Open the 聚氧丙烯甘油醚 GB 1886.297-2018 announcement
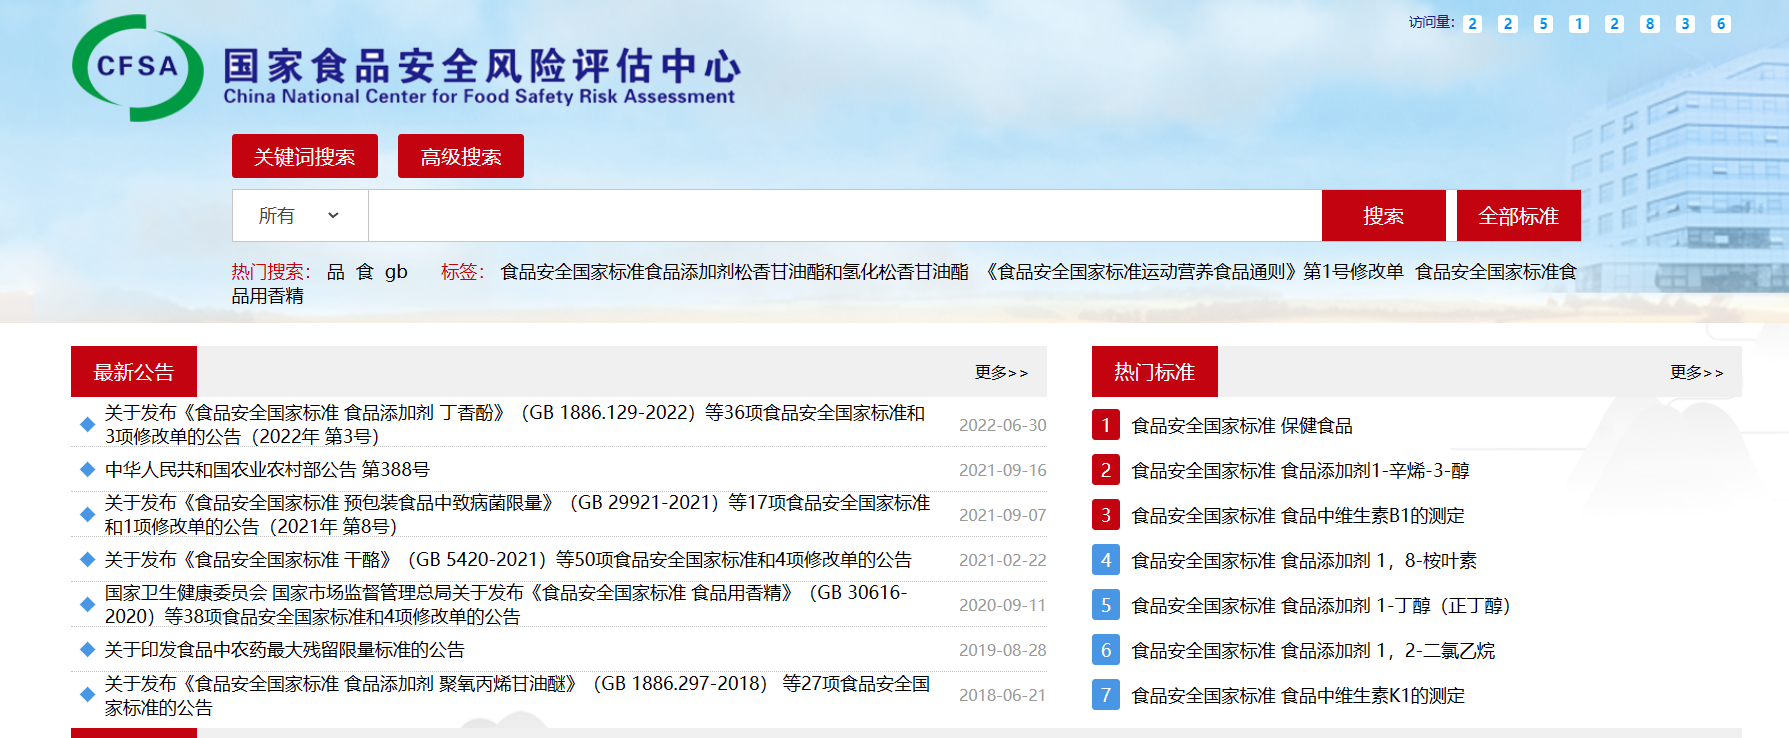Screen dimensions: 1789x738 tap(517, 695)
